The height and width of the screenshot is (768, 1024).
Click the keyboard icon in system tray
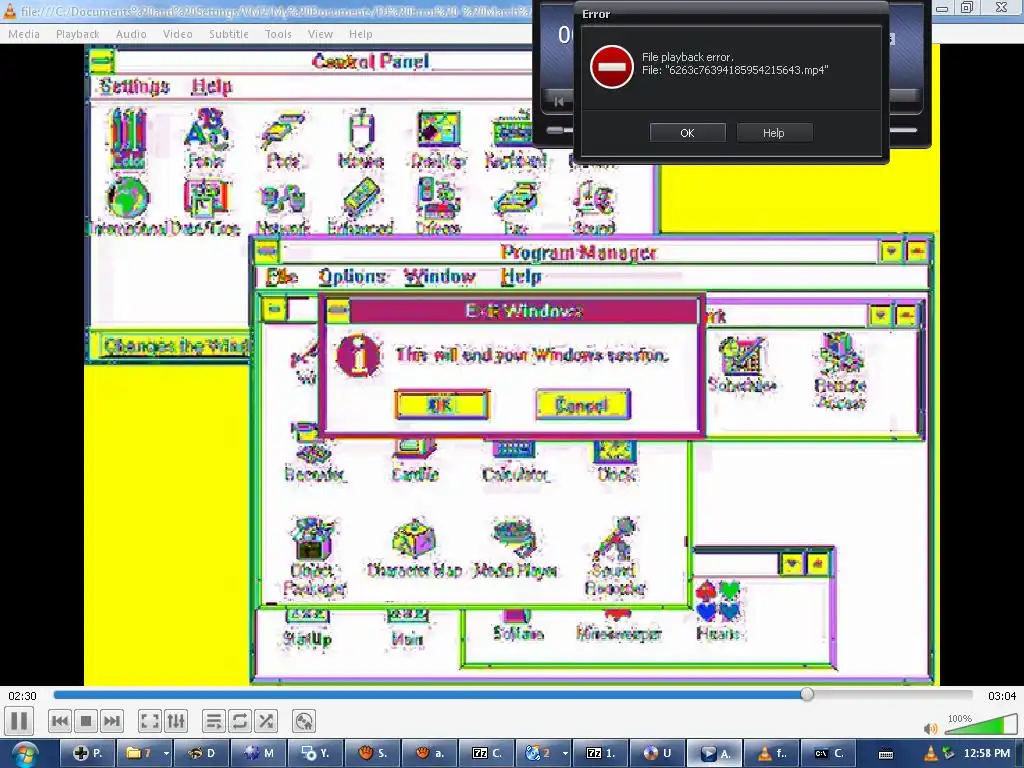coord(886,754)
